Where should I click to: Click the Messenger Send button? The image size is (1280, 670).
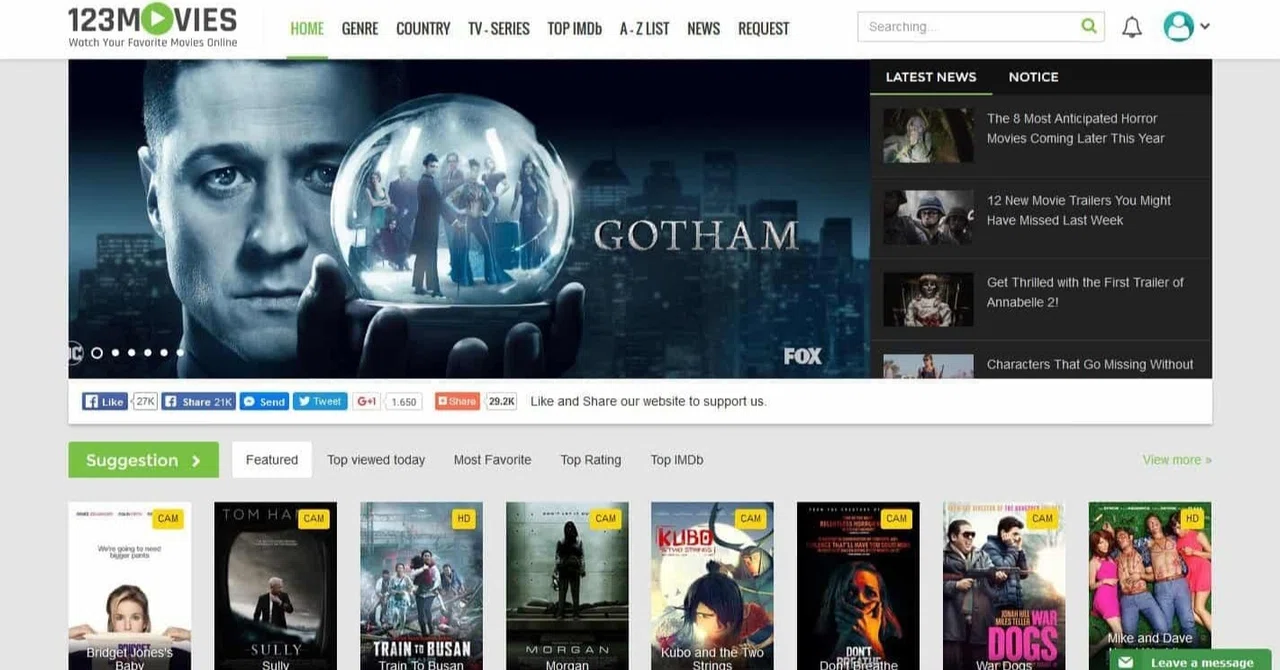coord(264,401)
